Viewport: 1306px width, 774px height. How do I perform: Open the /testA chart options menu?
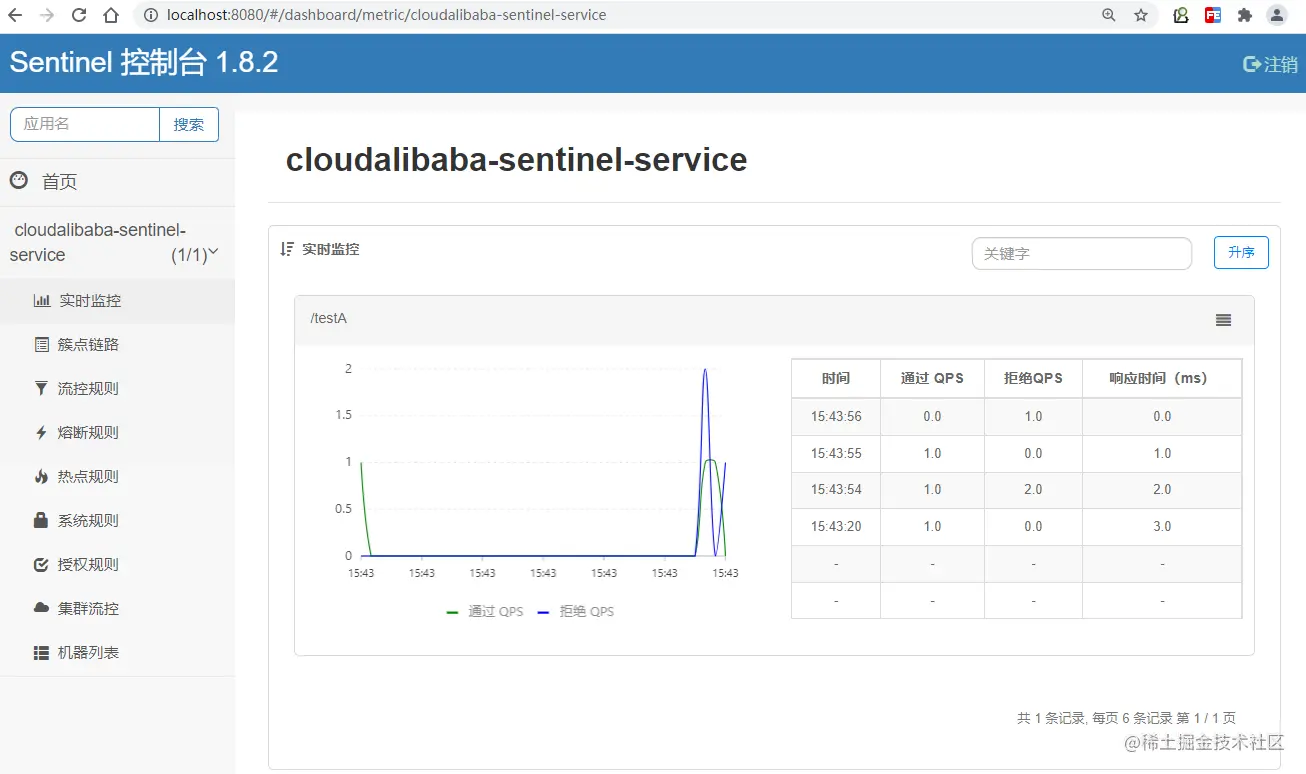1222,319
